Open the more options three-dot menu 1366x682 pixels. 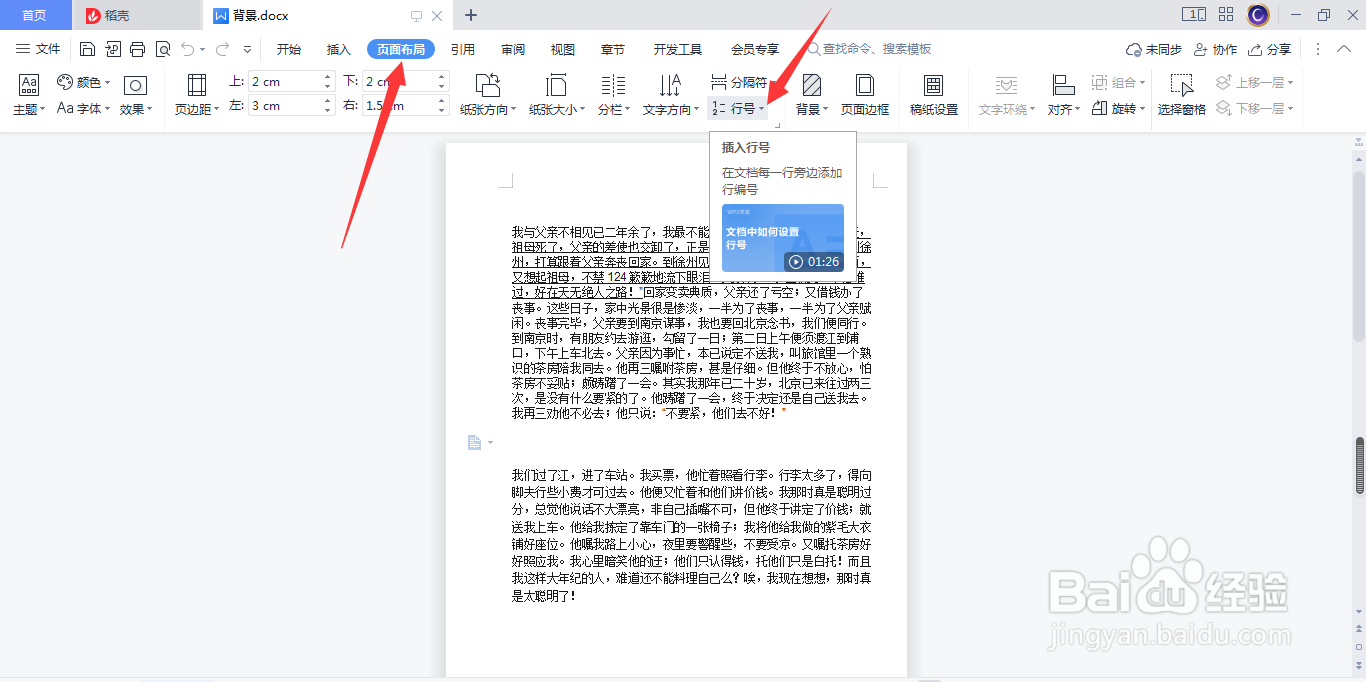click(1317, 49)
